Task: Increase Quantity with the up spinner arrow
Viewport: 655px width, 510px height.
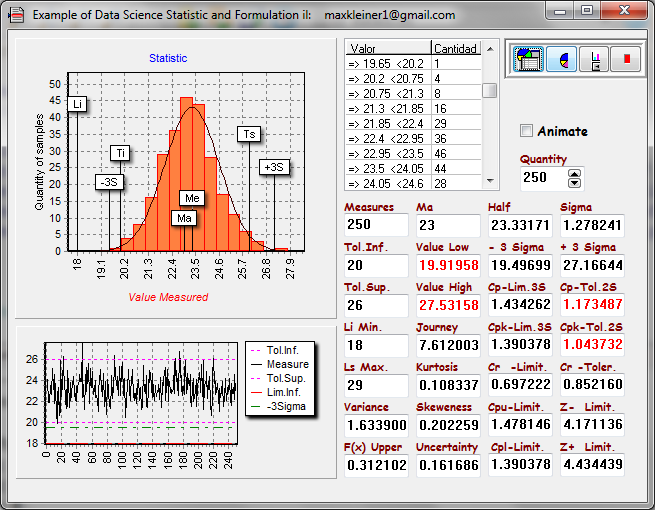Action: 574,172
